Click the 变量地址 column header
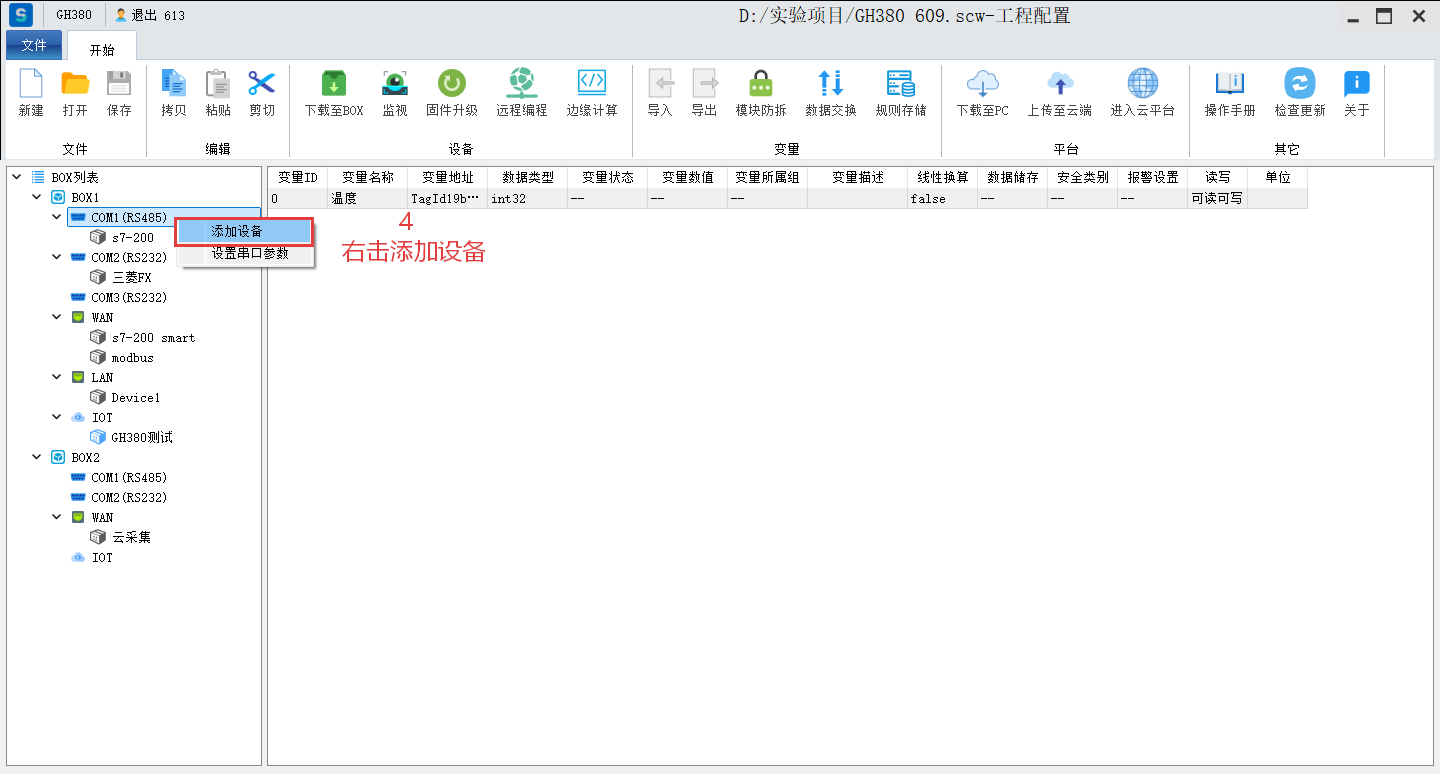Viewport: 1440px width, 774px height. coord(448,177)
